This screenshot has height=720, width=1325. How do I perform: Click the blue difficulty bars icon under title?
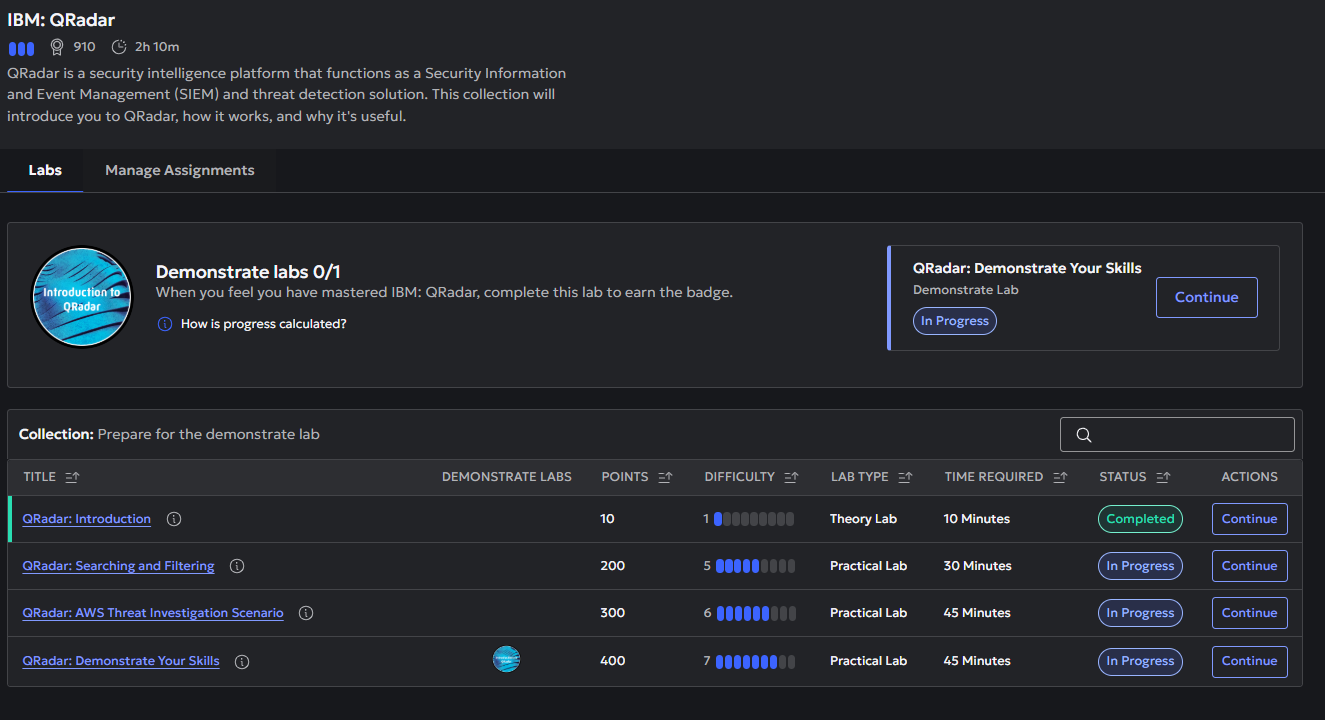point(21,48)
